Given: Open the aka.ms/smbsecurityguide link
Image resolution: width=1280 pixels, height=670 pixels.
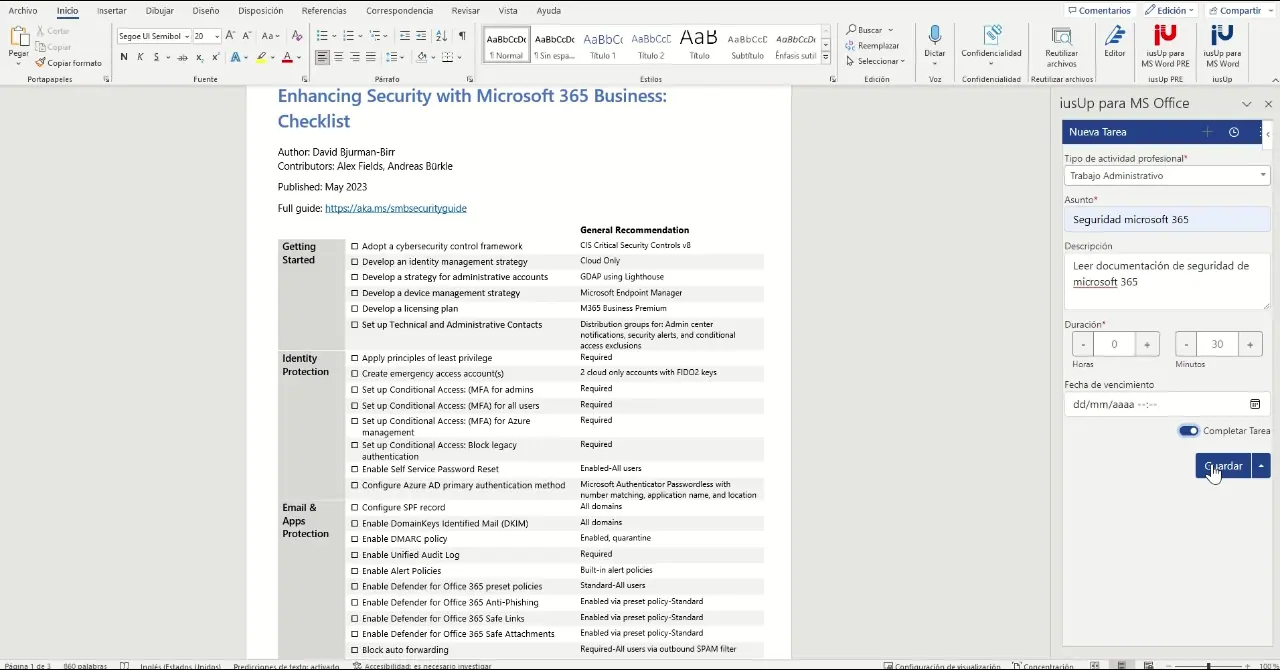Looking at the screenshot, I should point(395,208).
